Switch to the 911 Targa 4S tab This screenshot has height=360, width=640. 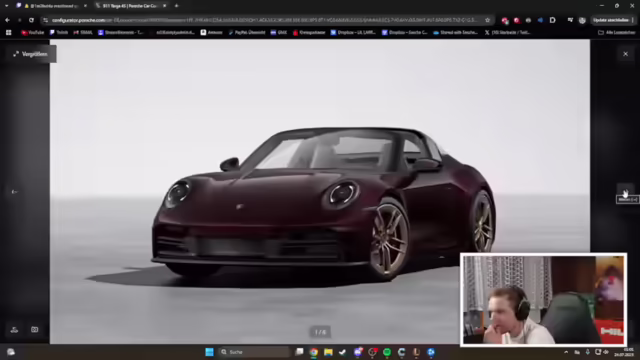pyautogui.click(x=131, y=6)
